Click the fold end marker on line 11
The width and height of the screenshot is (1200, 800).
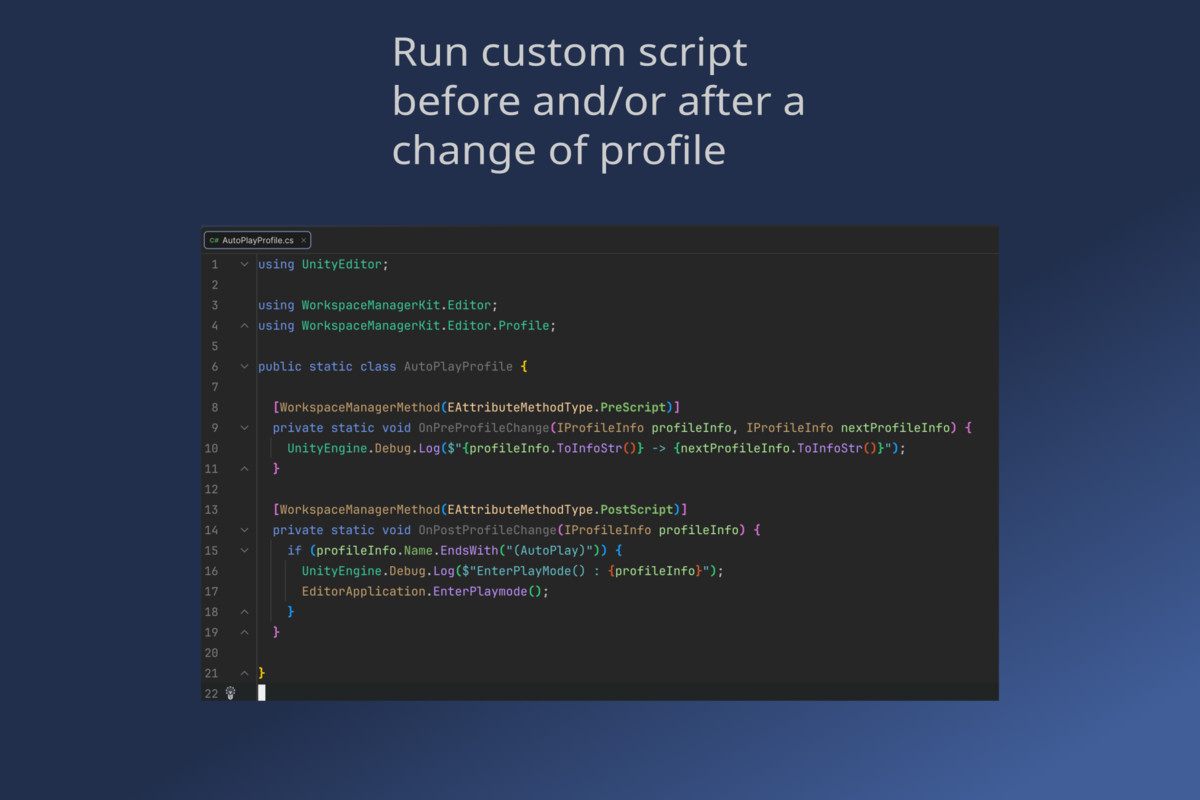pyautogui.click(x=244, y=469)
